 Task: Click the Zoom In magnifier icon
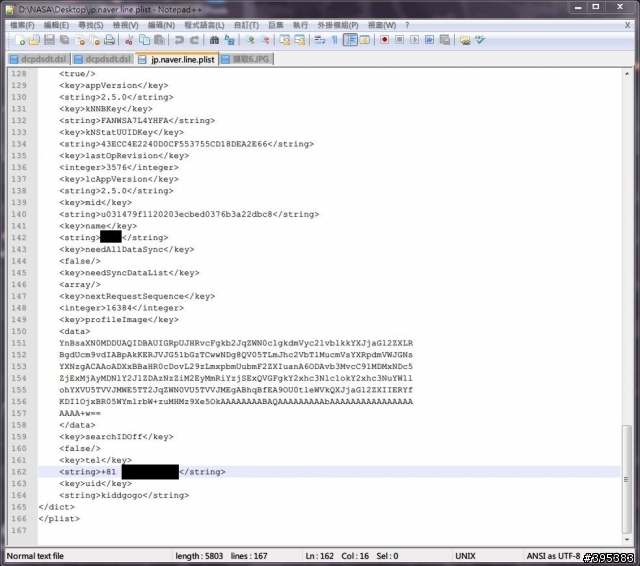pos(249,40)
